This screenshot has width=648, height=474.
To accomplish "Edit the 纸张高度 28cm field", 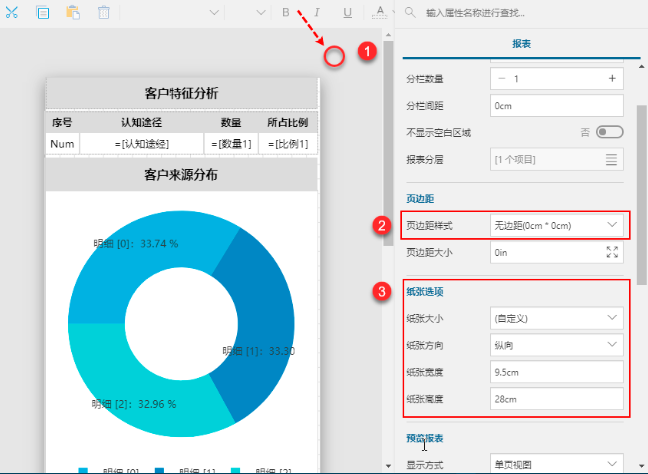I will (x=557, y=399).
